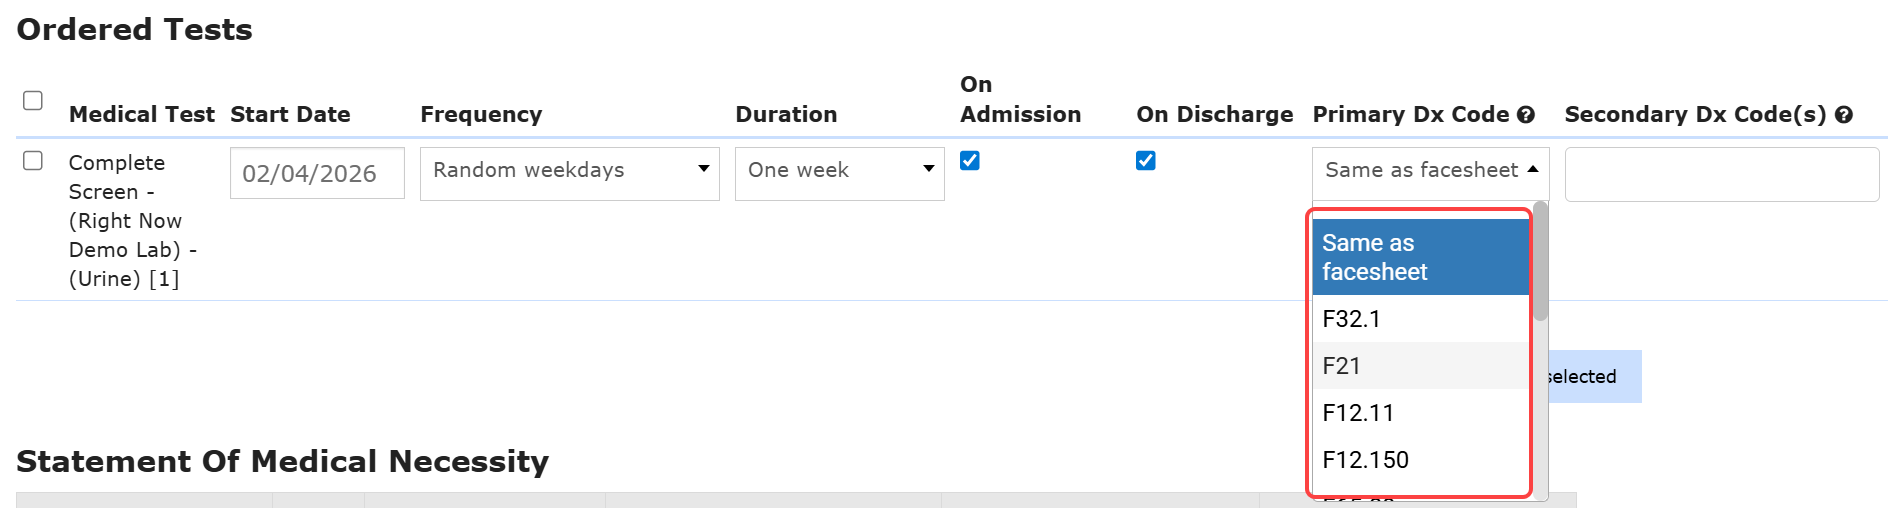Click the Medical Test column header
Viewport: 1890px width, 508px height.
tap(141, 115)
